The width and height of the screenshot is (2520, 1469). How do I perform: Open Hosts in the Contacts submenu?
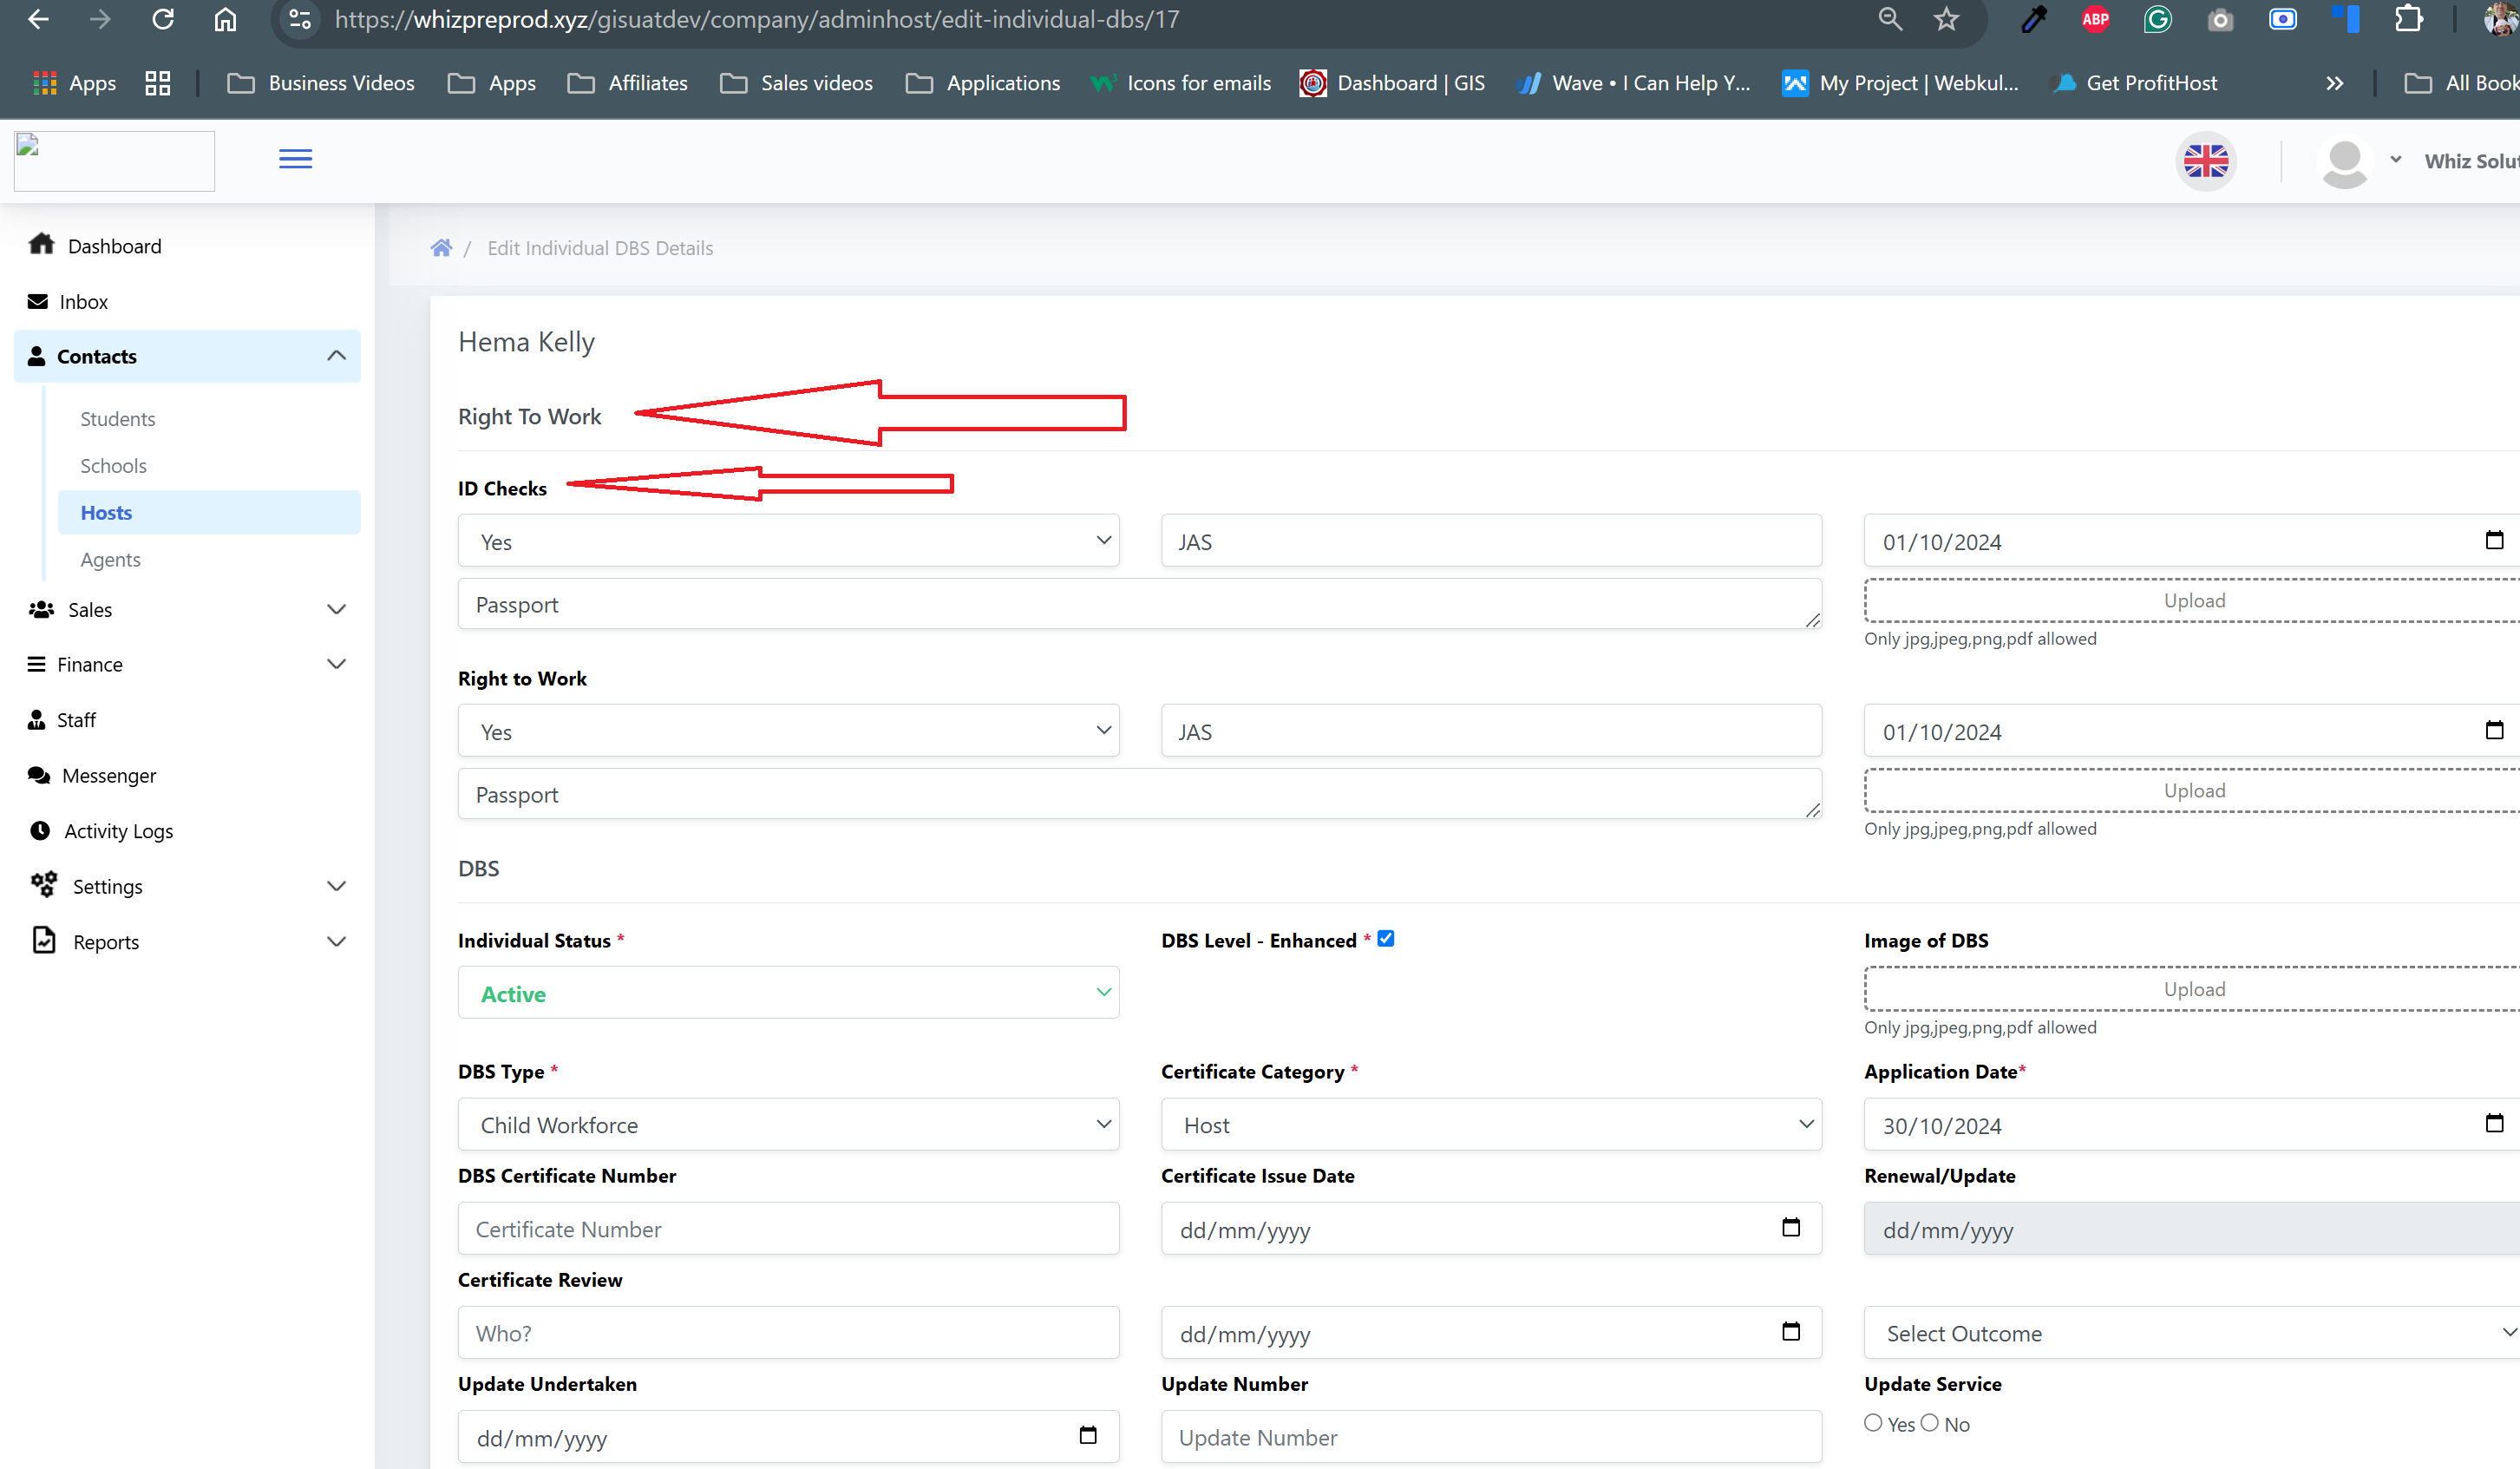[x=106, y=512]
